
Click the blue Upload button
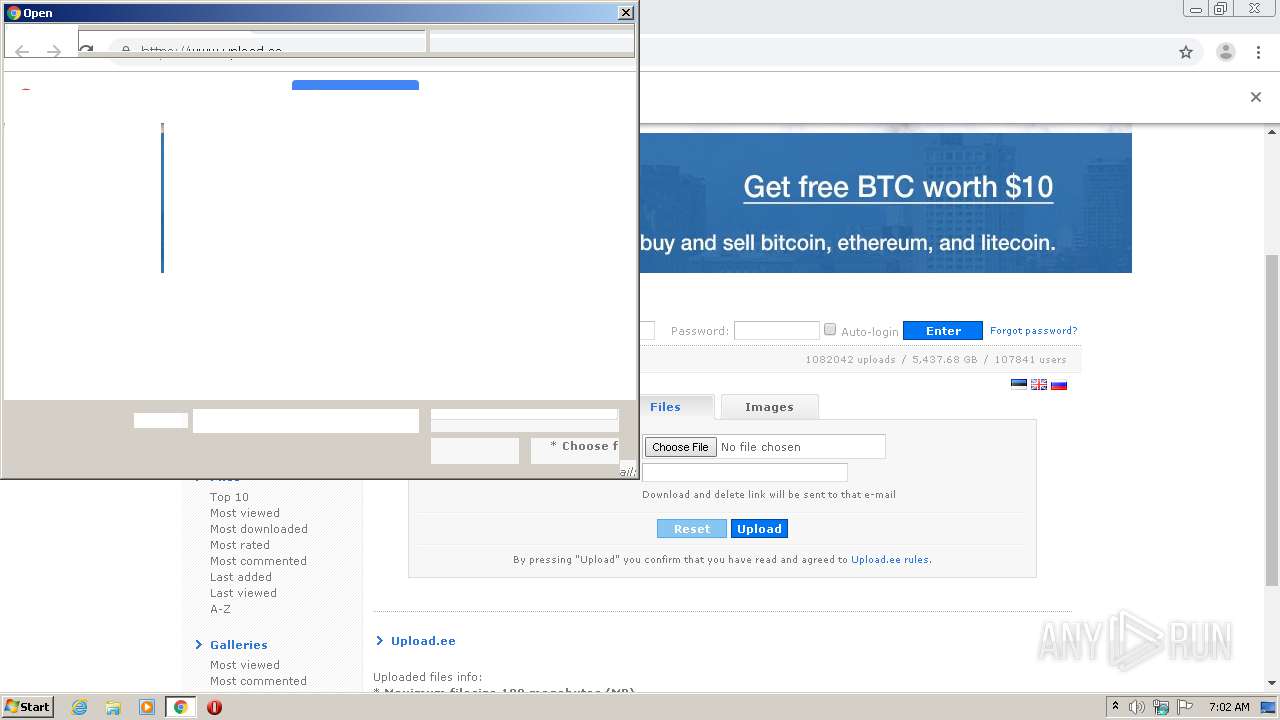(759, 529)
